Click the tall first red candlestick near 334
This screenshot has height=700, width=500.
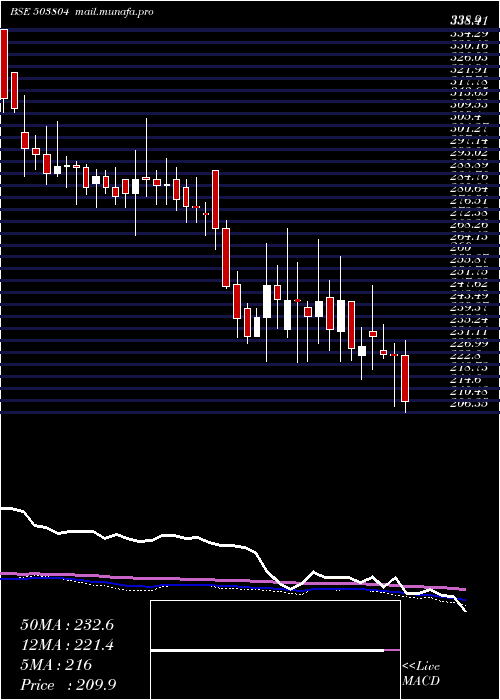[4, 64]
